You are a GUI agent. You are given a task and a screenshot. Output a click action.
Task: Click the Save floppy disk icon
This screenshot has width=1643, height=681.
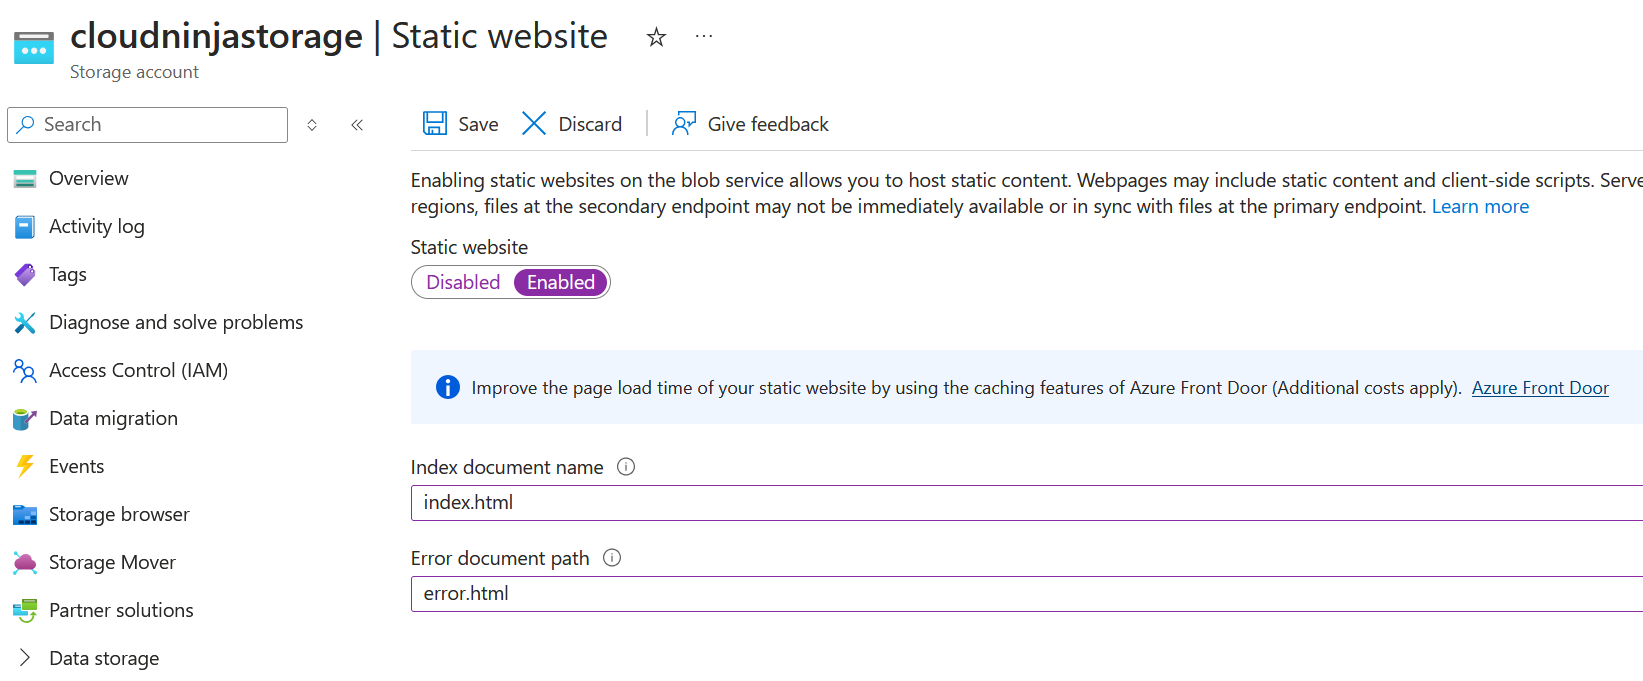435,123
